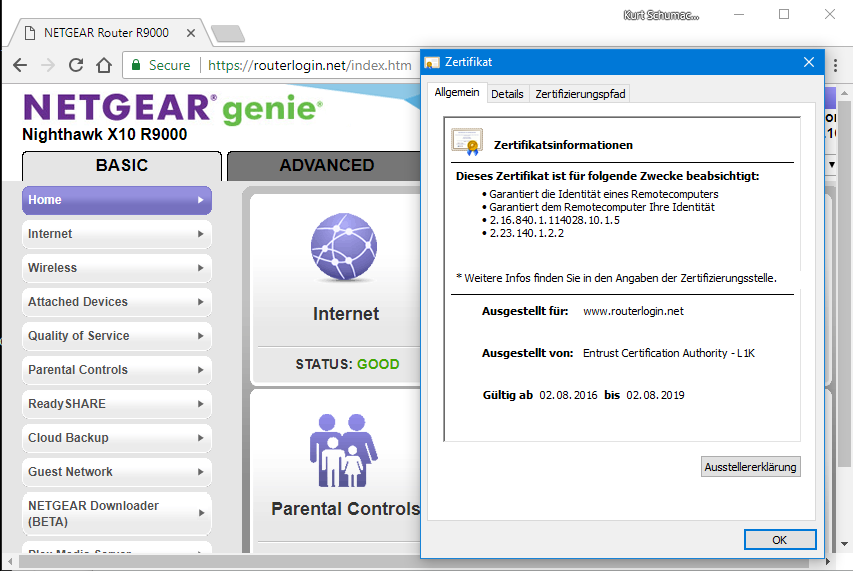
Task: Click the 2.16.840.1.114028.10.1.5 OID line
Action: [554, 220]
